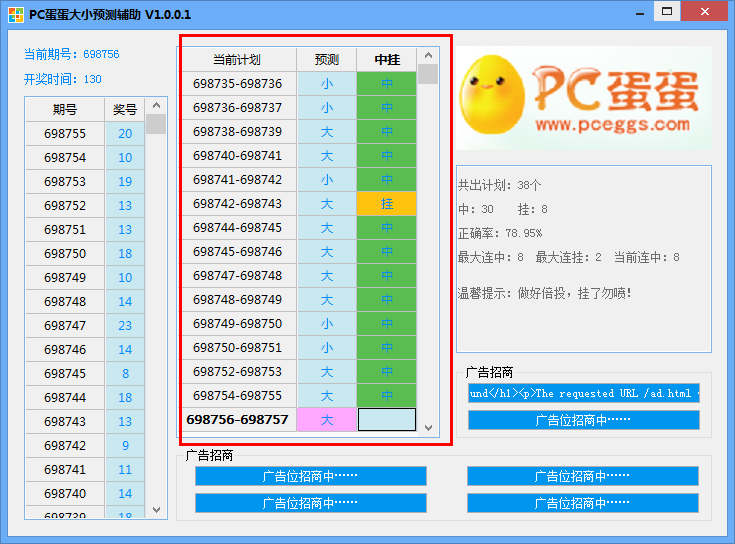Click period 698750 in the history list
The image size is (735, 544).
click(65, 253)
